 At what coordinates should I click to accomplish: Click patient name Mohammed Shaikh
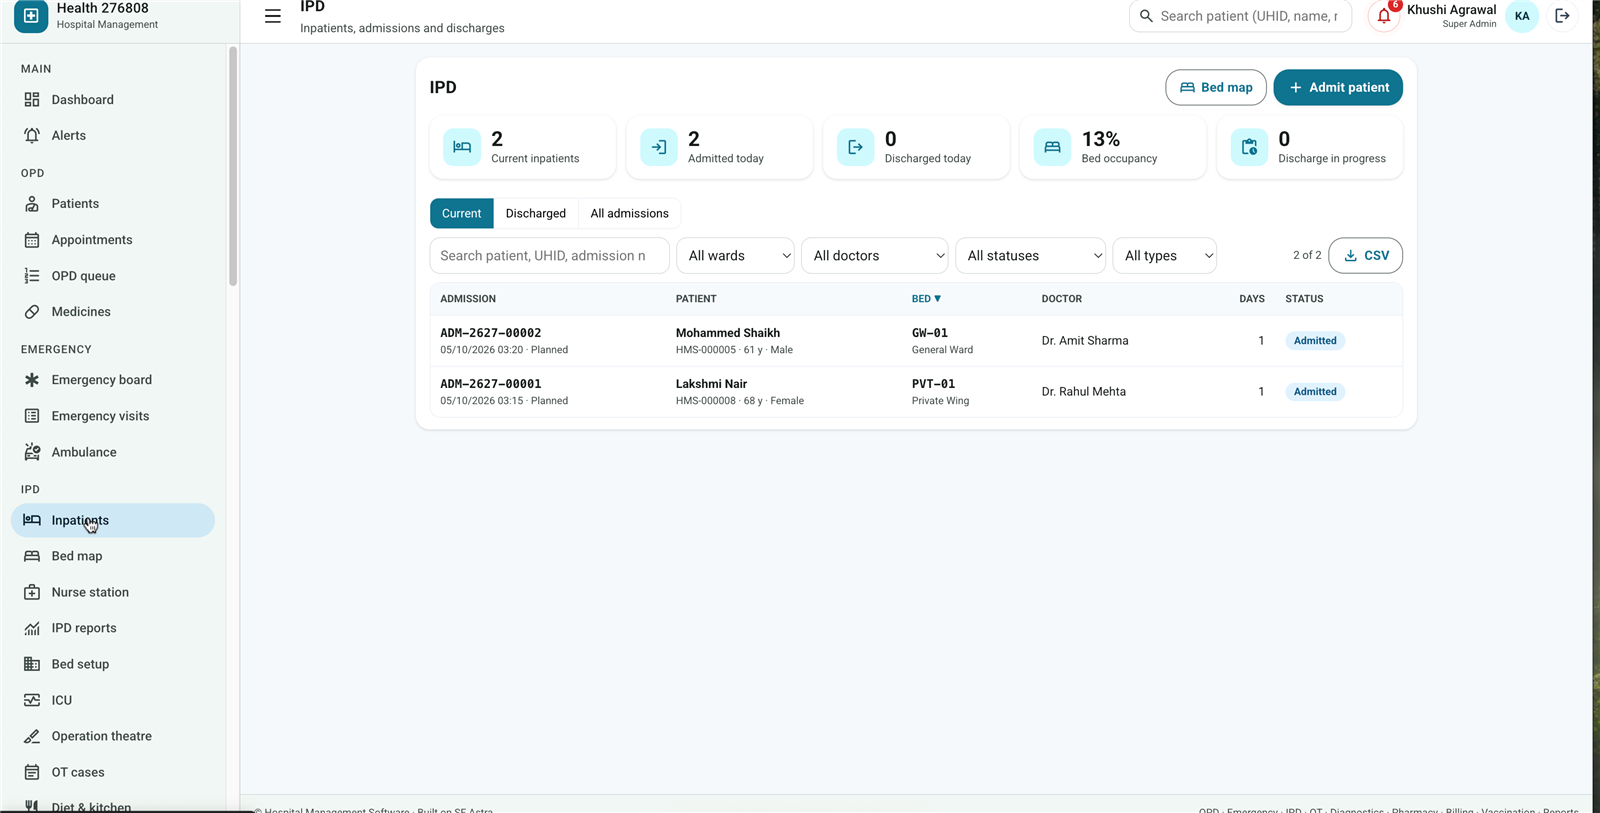pyautogui.click(x=728, y=333)
